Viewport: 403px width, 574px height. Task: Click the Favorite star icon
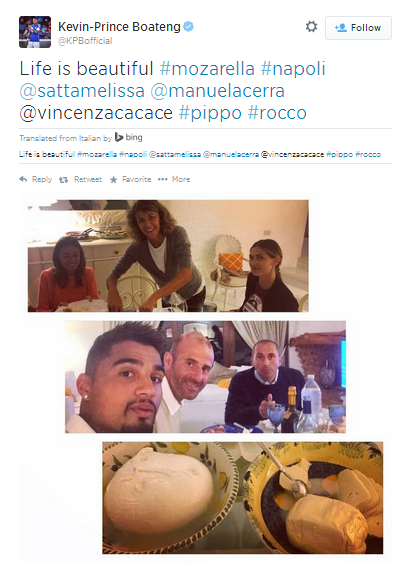click(113, 179)
